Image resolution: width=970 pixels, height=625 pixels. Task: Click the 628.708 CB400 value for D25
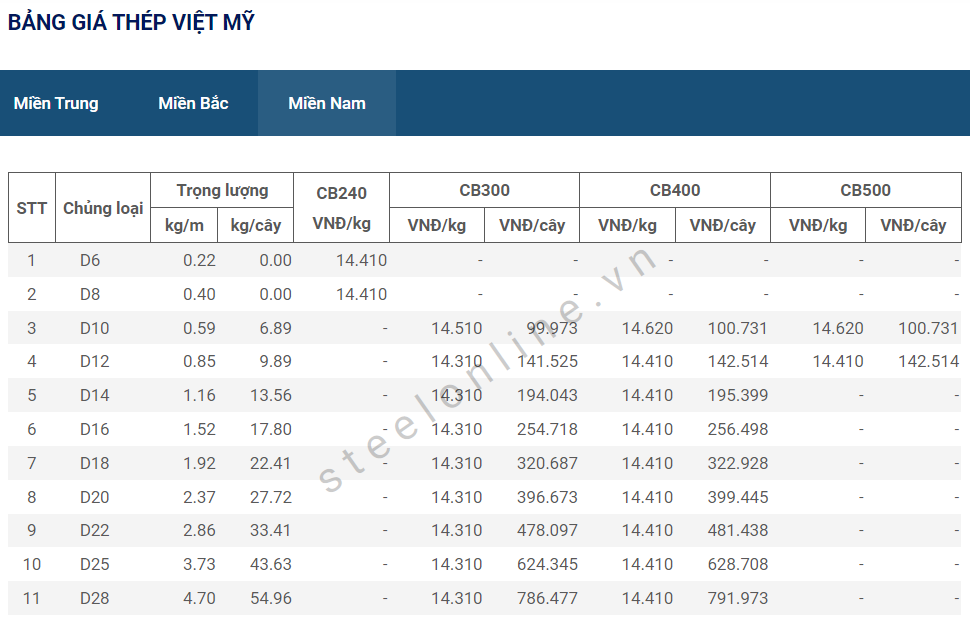tap(738, 564)
